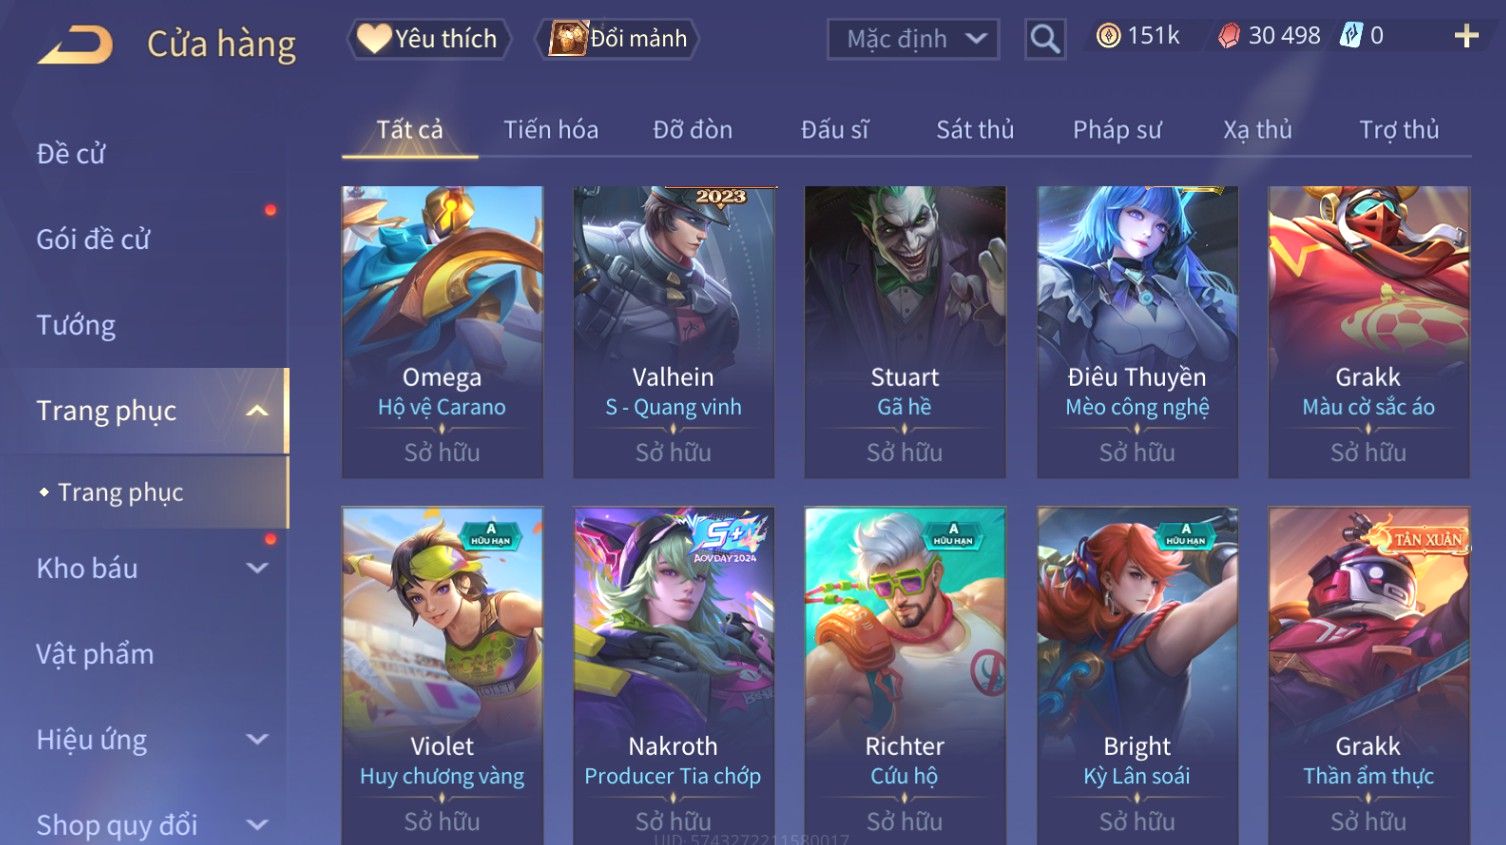Click the chest icon in Đổi mảnh
1506x845 pixels.
[x=567, y=39]
